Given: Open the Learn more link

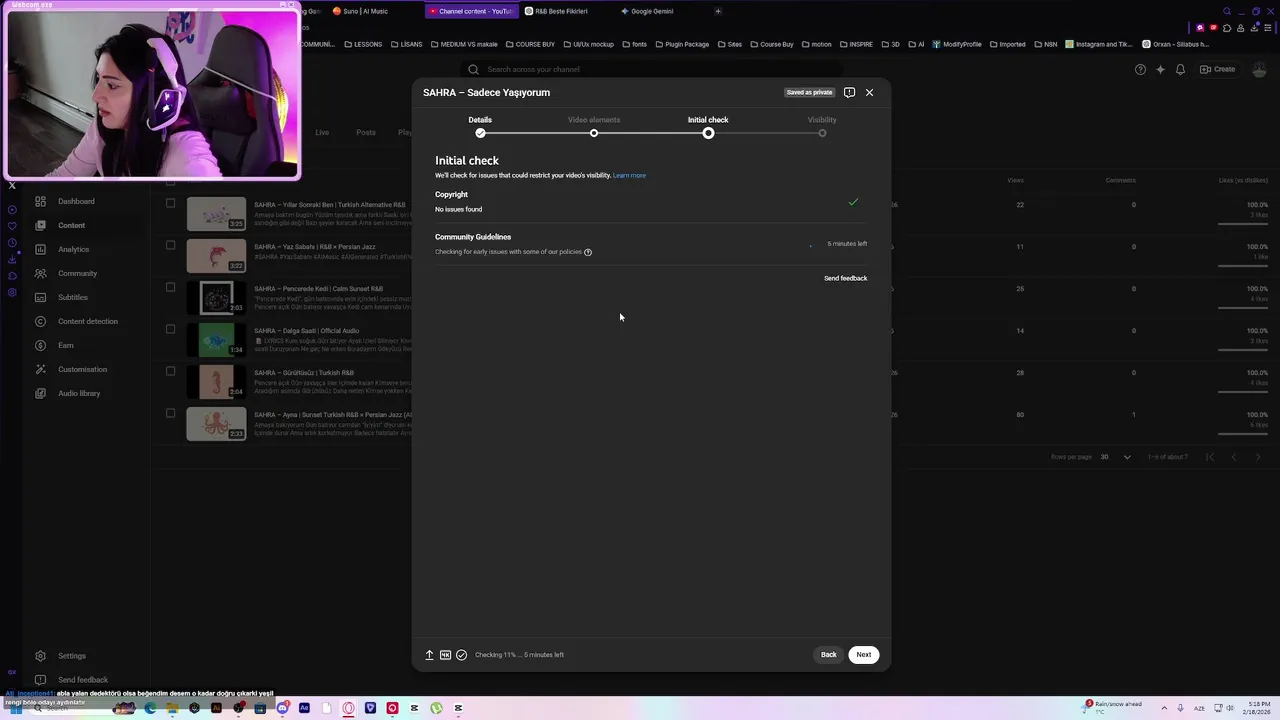Looking at the screenshot, I should tap(629, 175).
